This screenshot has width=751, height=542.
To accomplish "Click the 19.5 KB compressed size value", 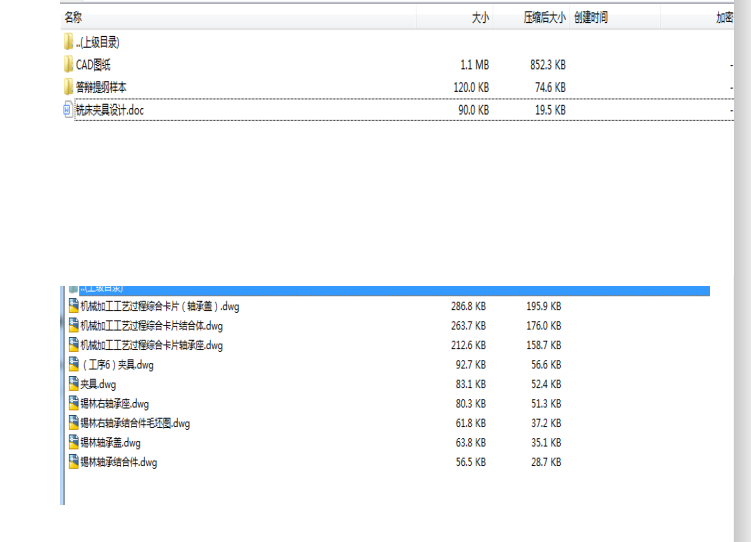I will click(550, 110).
